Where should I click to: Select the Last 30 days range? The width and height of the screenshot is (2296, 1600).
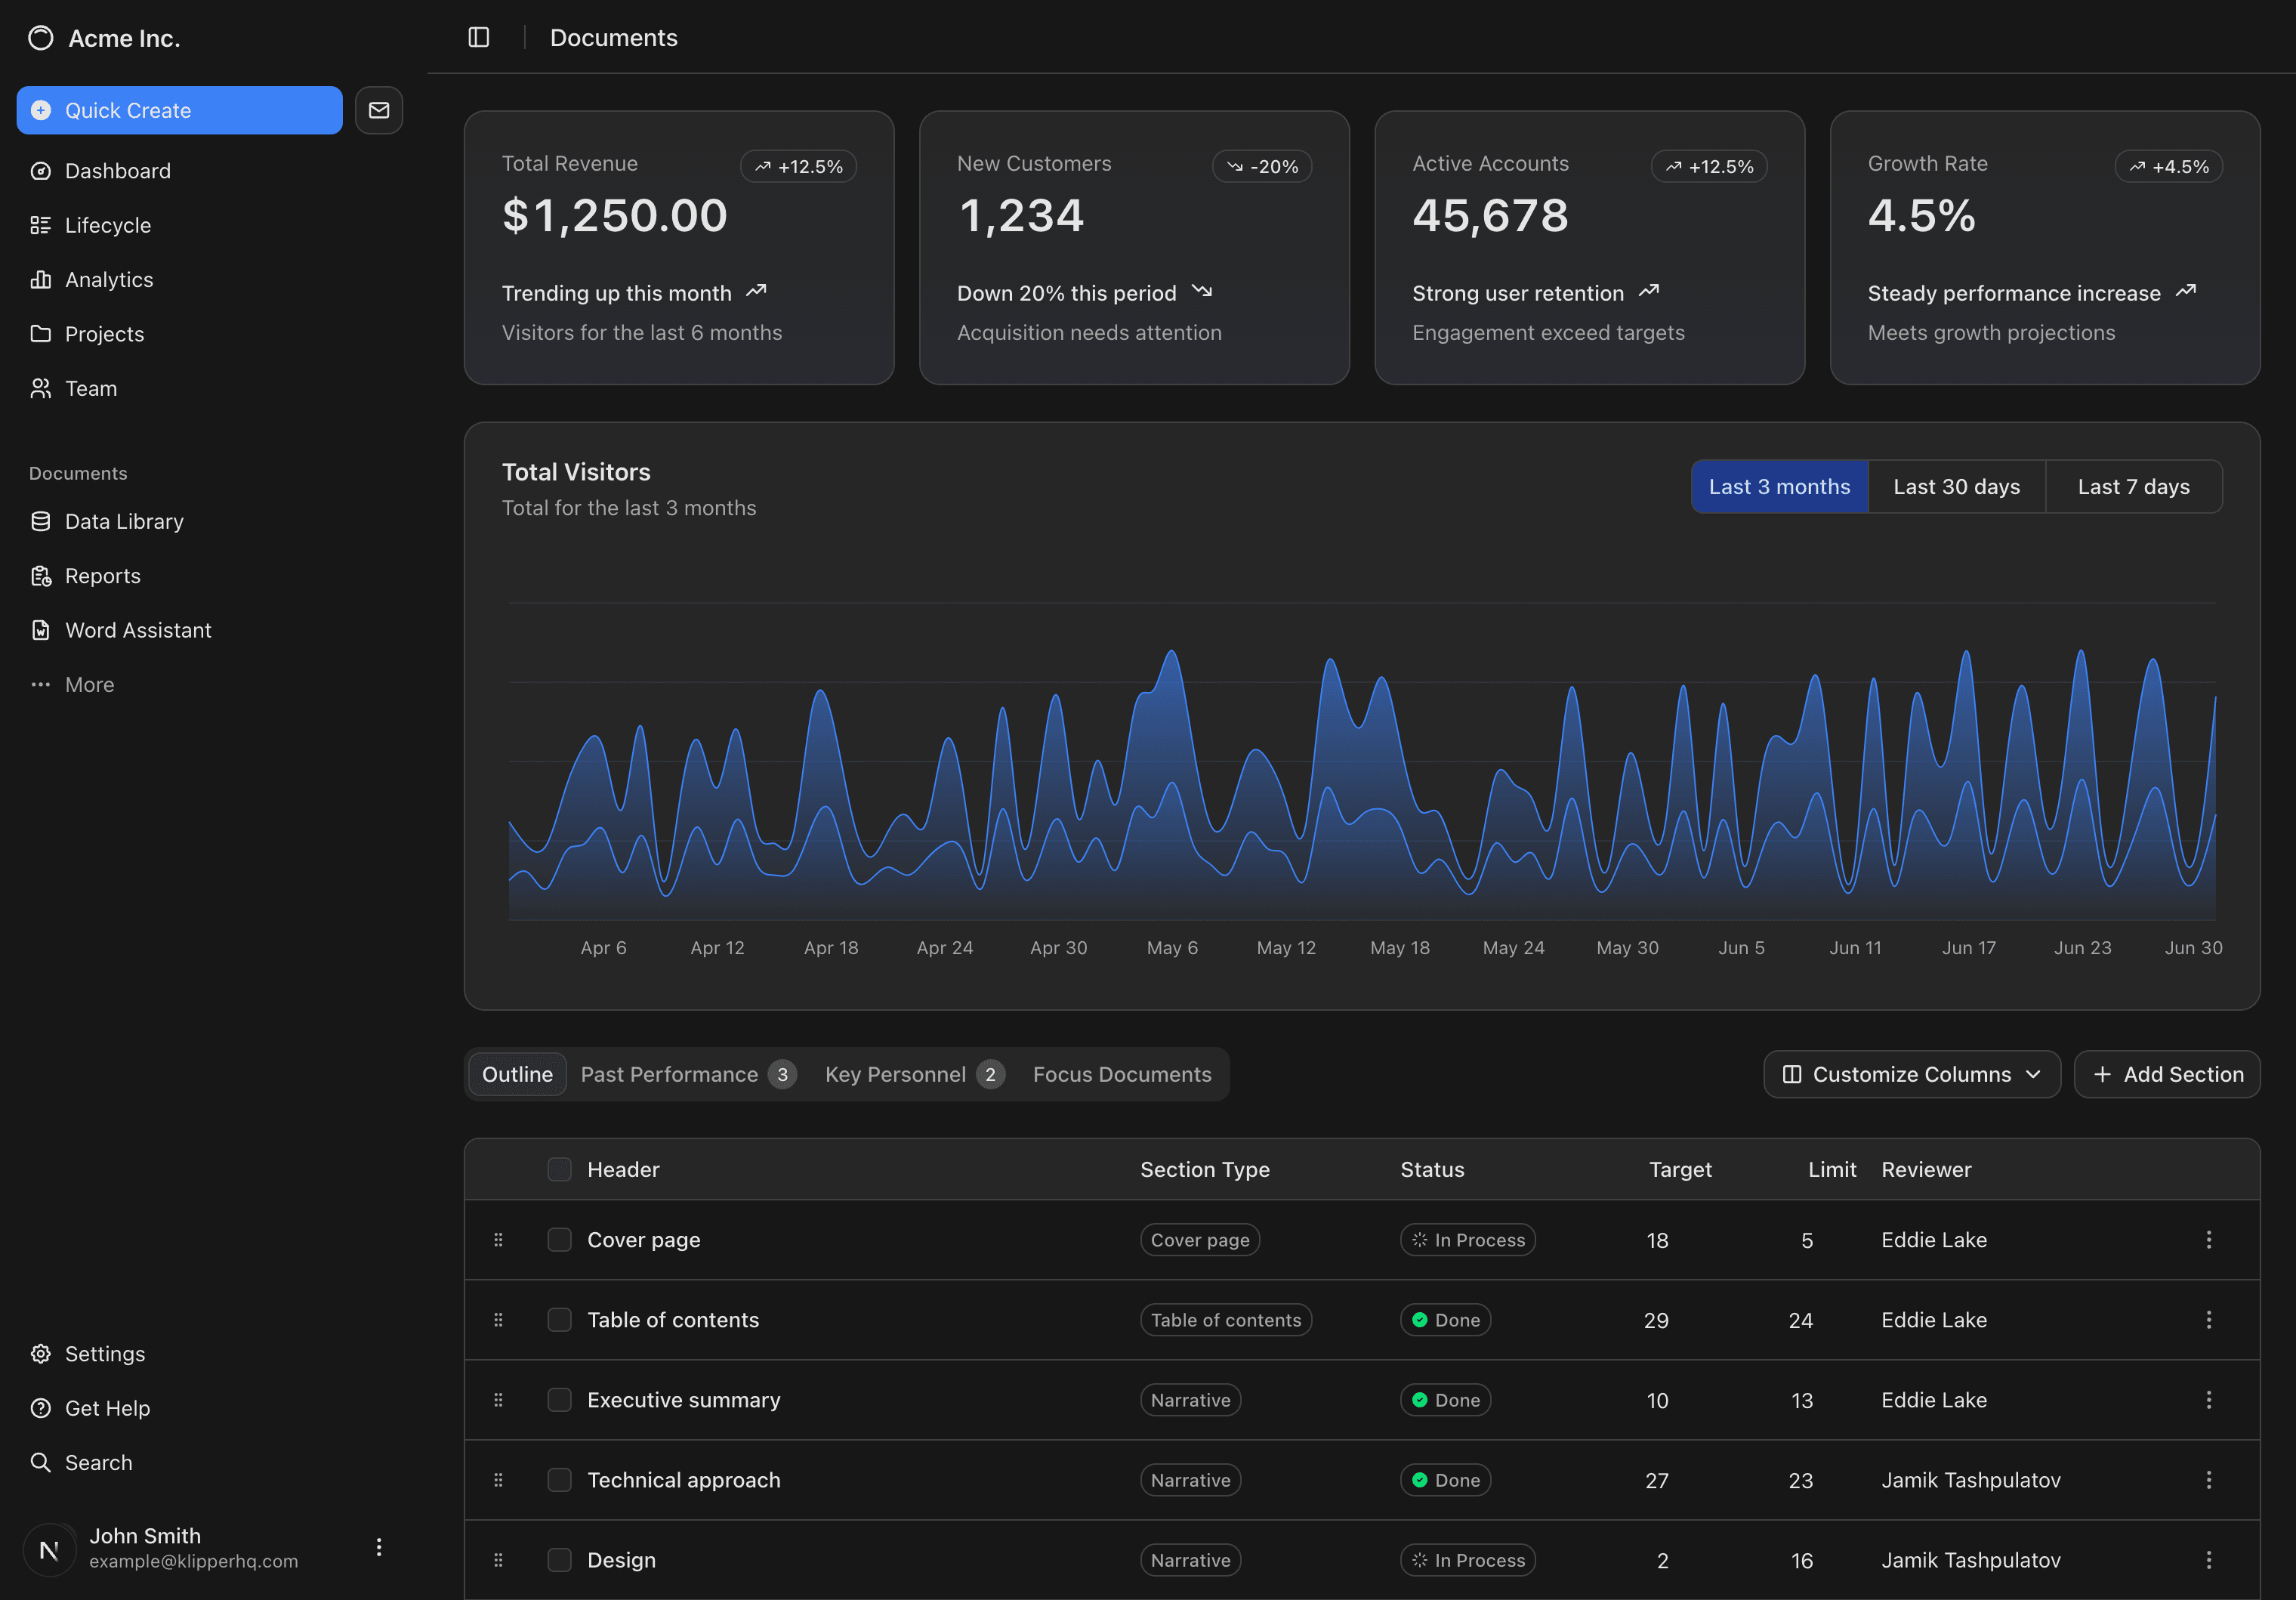point(1956,487)
